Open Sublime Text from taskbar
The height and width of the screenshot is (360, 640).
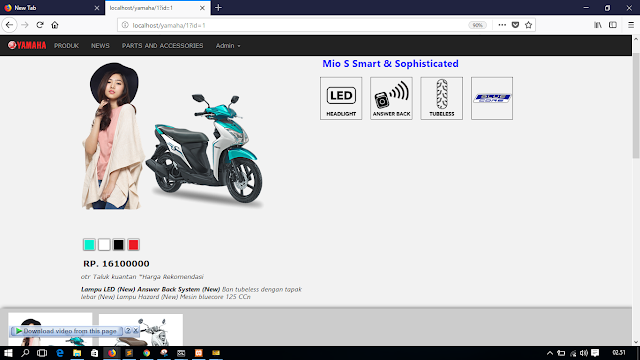(x=129, y=353)
